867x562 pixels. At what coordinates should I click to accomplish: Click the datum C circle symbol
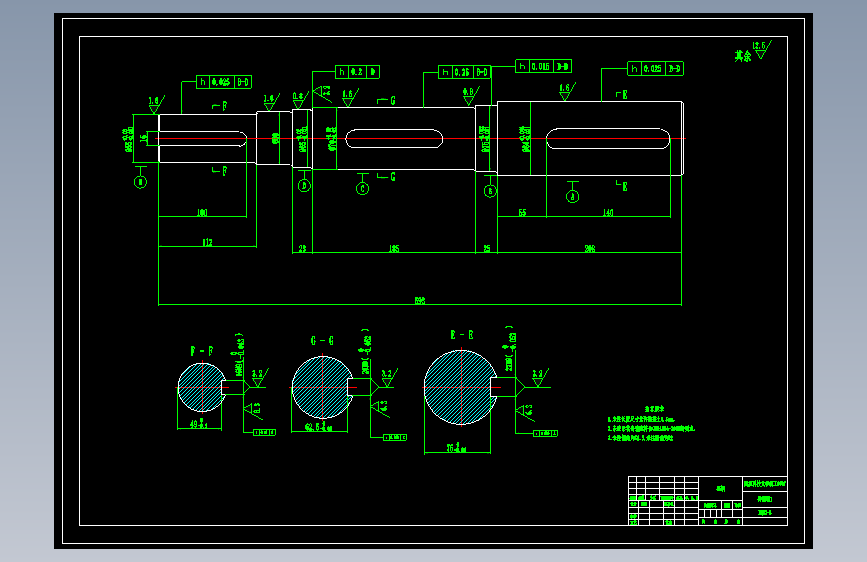pyautogui.click(x=363, y=189)
